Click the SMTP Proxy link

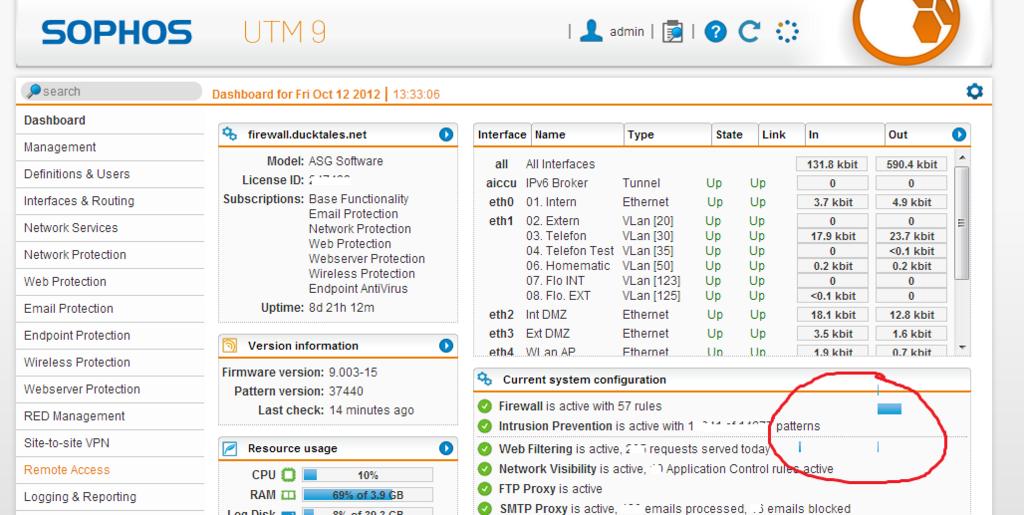click(x=532, y=508)
